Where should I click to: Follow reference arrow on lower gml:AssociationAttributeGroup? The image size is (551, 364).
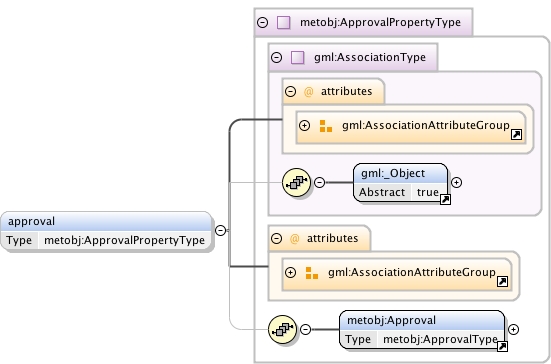click(503, 281)
